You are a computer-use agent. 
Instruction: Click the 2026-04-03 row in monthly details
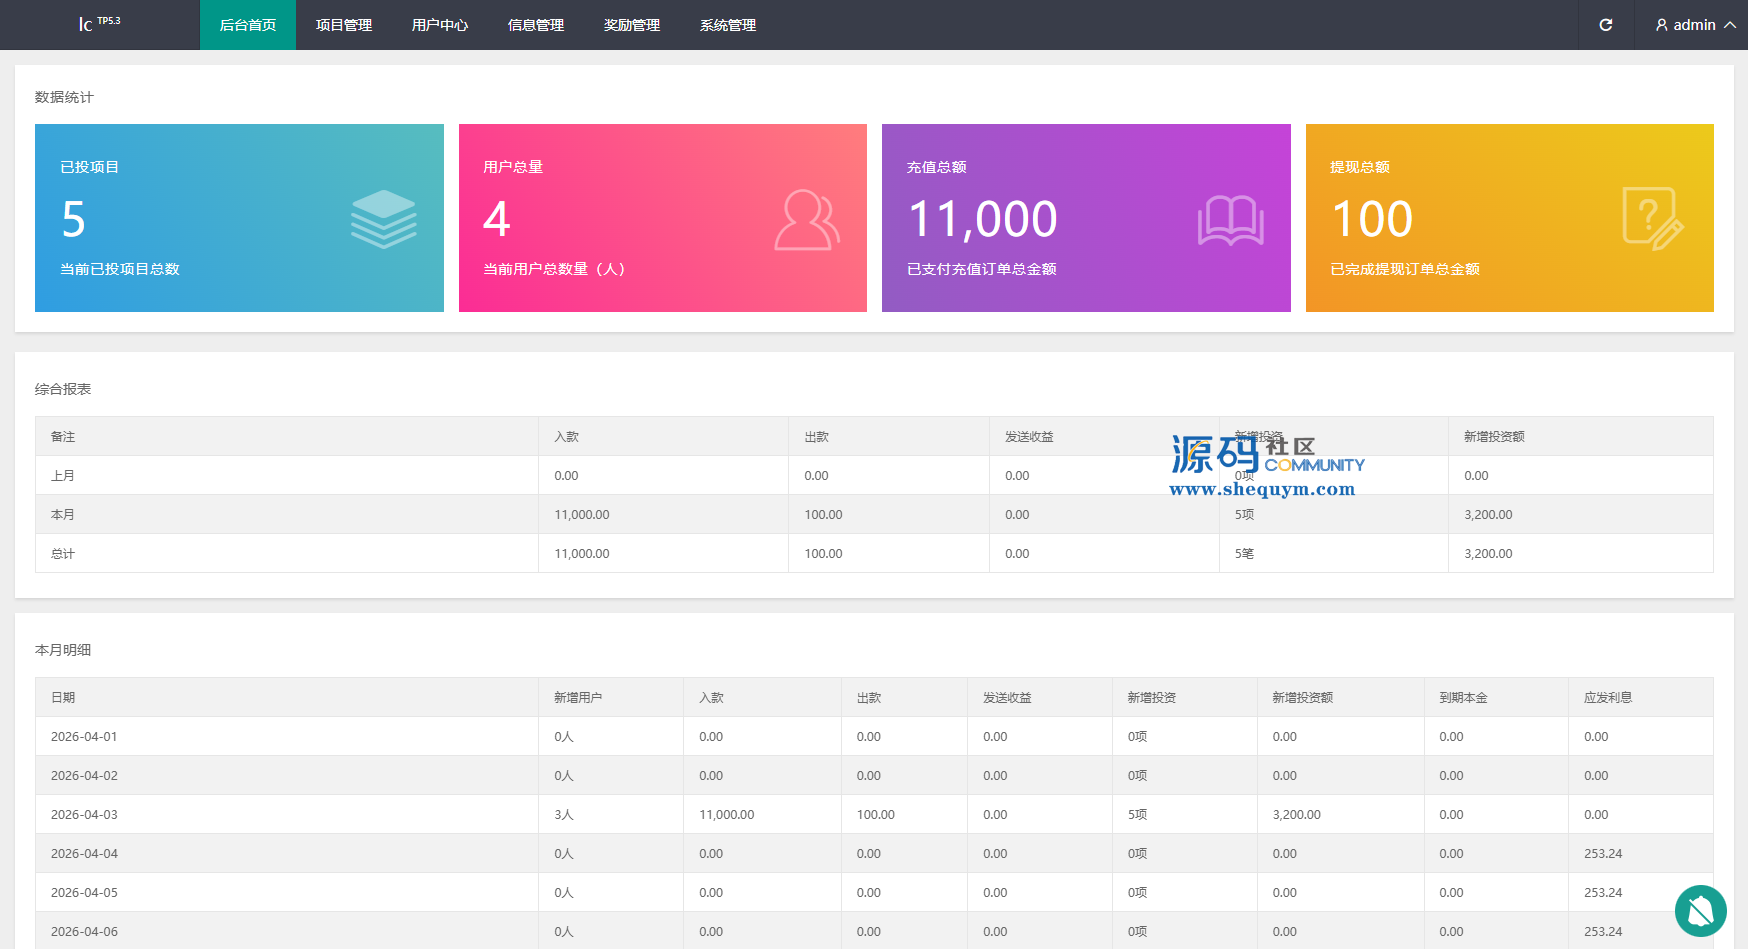[x=84, y=815]
